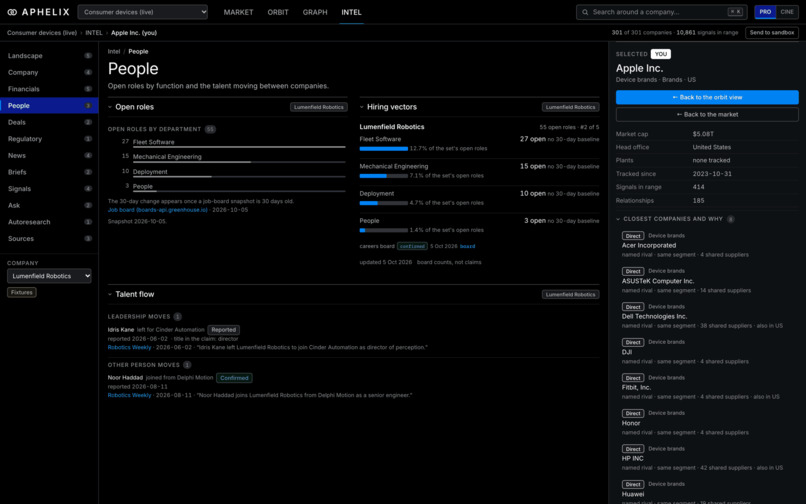Click Consumer devices (live) breadcrumb

42,32
